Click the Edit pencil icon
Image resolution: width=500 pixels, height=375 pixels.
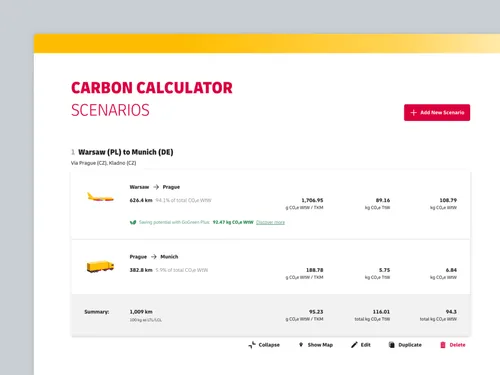coord(354,345)
